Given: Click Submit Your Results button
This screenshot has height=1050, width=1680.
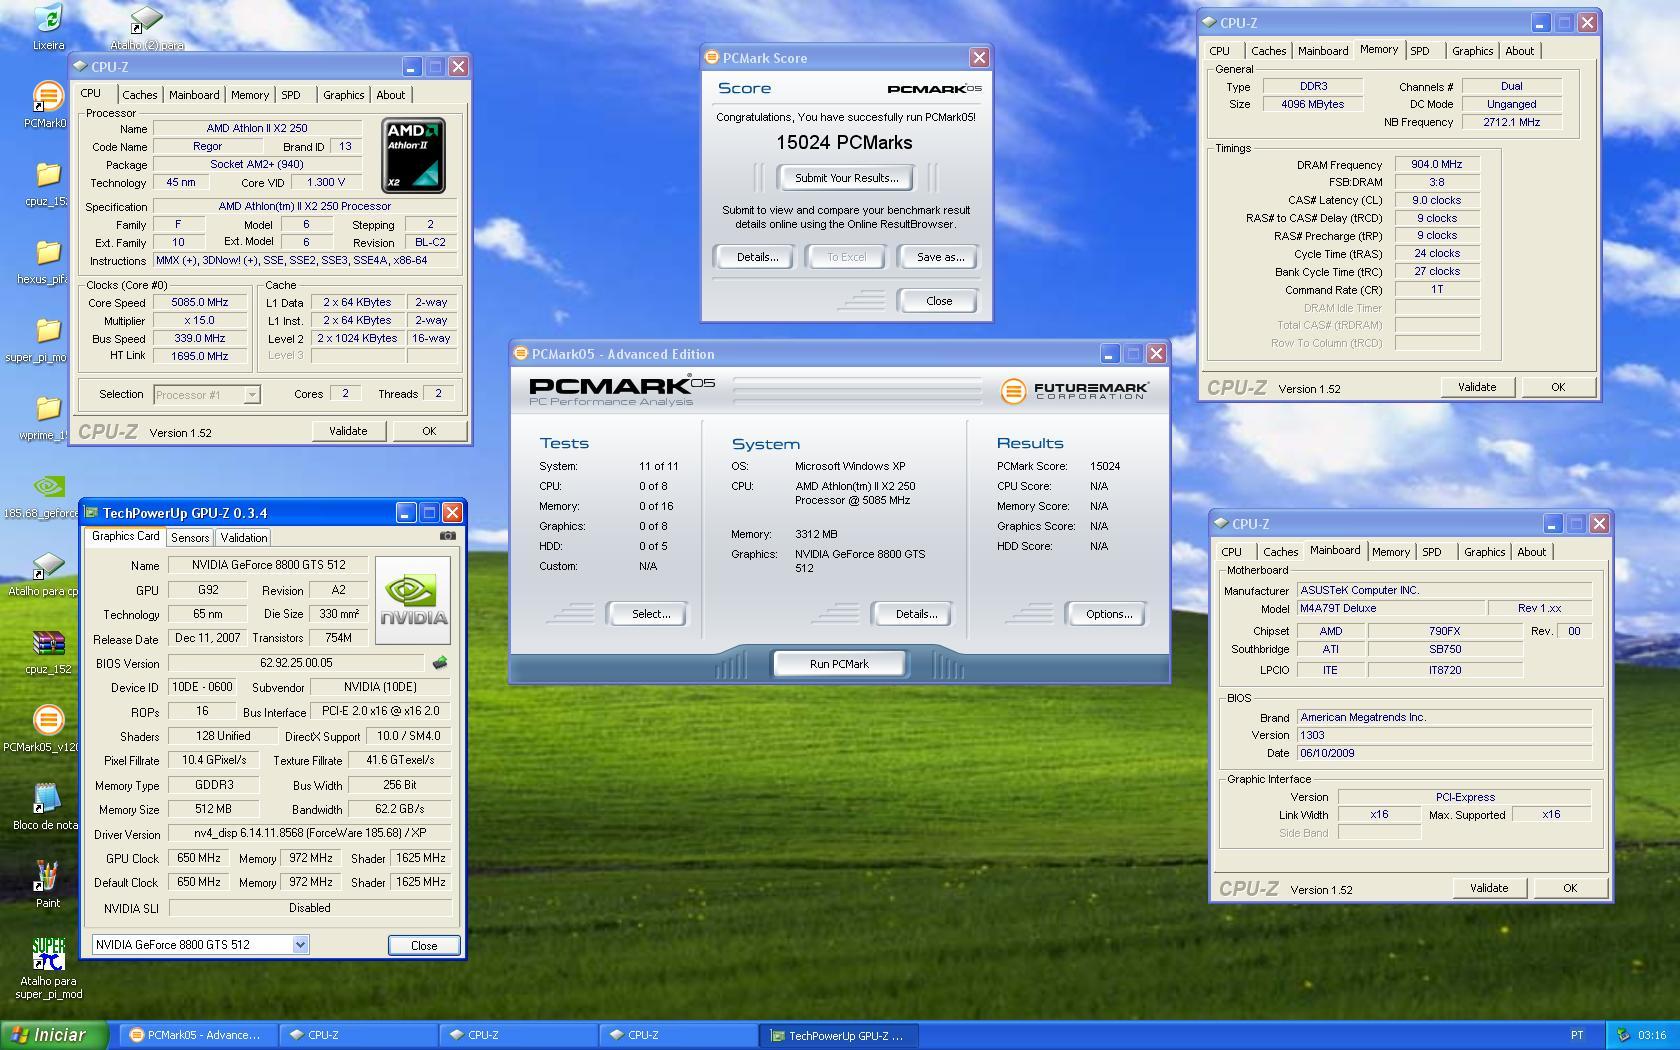Looking at the screenshot, I should (x=847, y=178).
